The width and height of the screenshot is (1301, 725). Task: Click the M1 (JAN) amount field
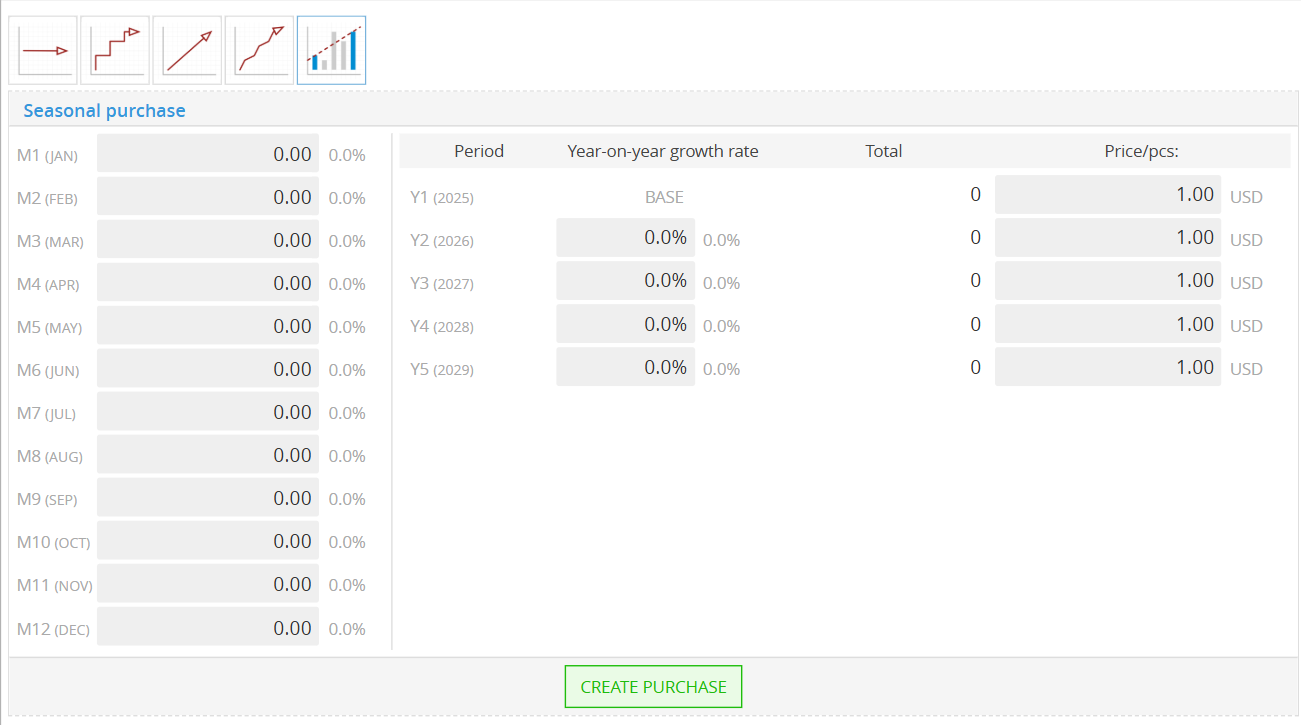pos(208,155)
